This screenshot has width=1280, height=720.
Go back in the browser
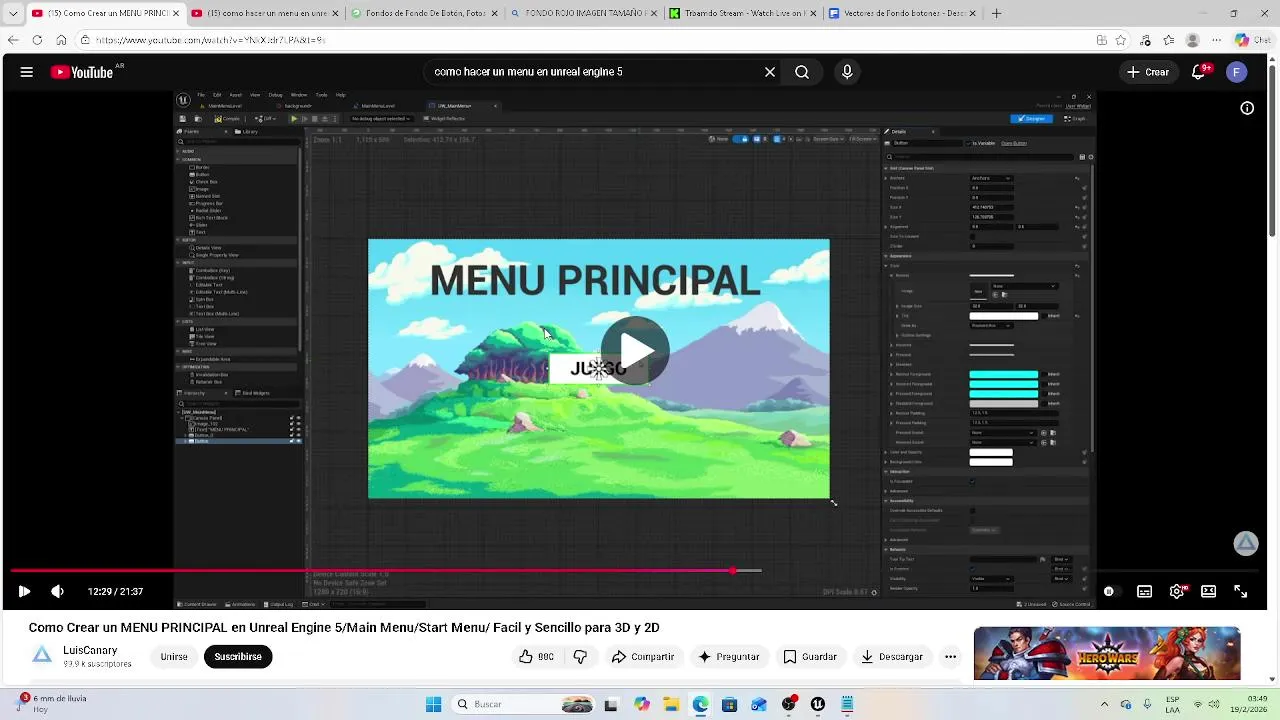pos(13,40)
